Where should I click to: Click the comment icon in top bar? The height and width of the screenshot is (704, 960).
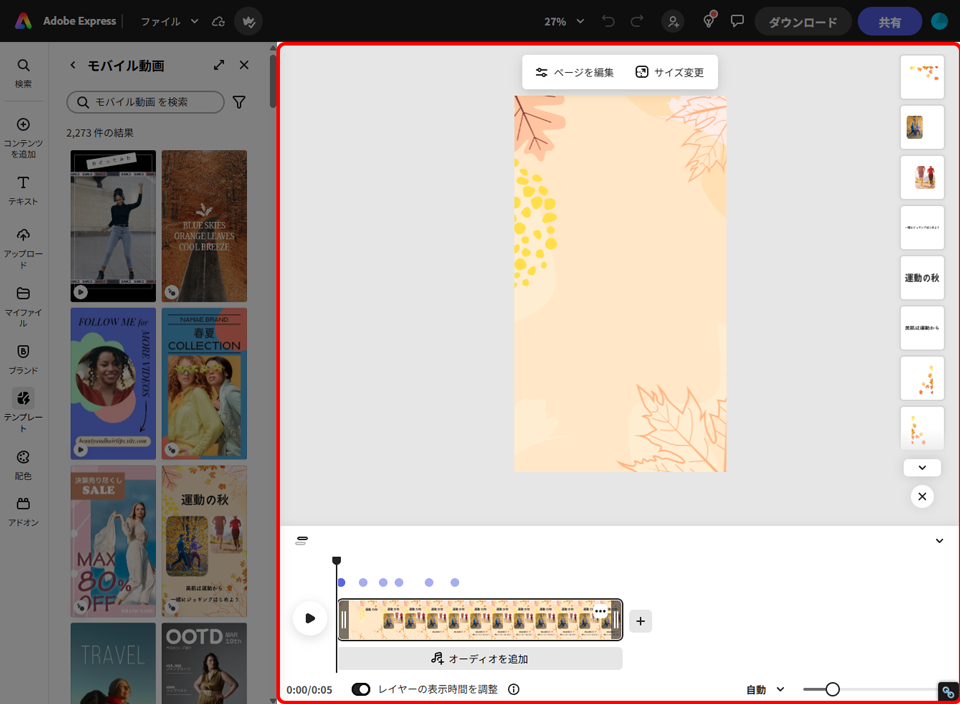tap(738, 21)
